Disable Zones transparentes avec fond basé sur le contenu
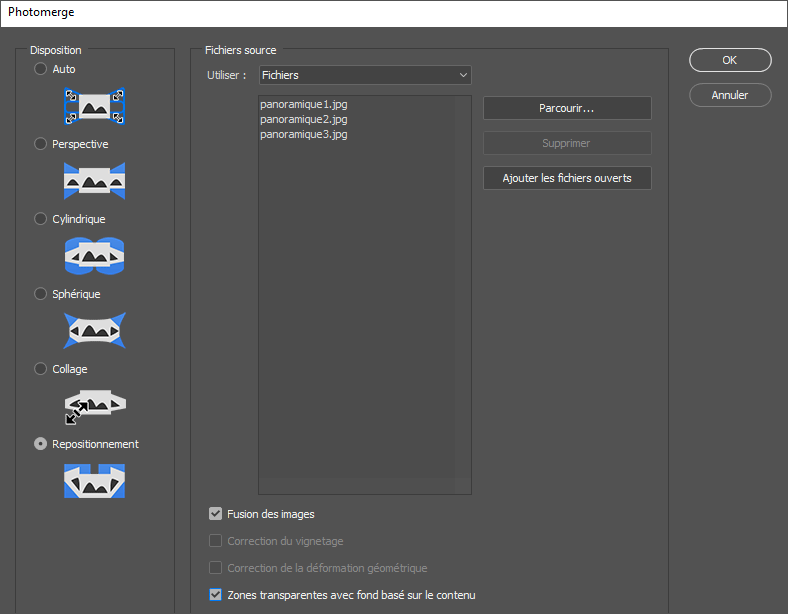 click(215, 595)
